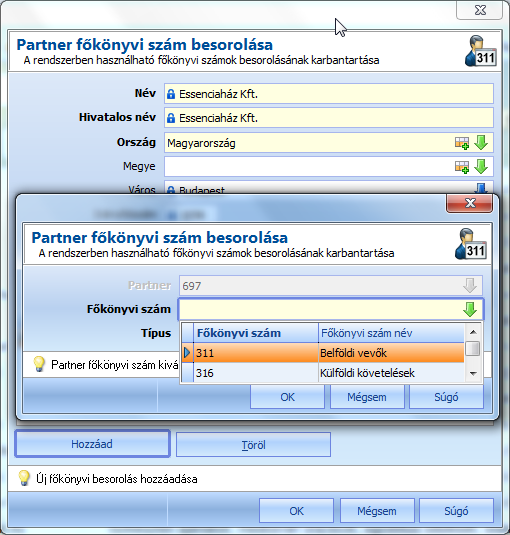Image resolution: width=510 pixels, height=535 pixels.
Task: Click the lightbulb hint icon beside Új főkönyvi besorolás
Action: (24, 478)
